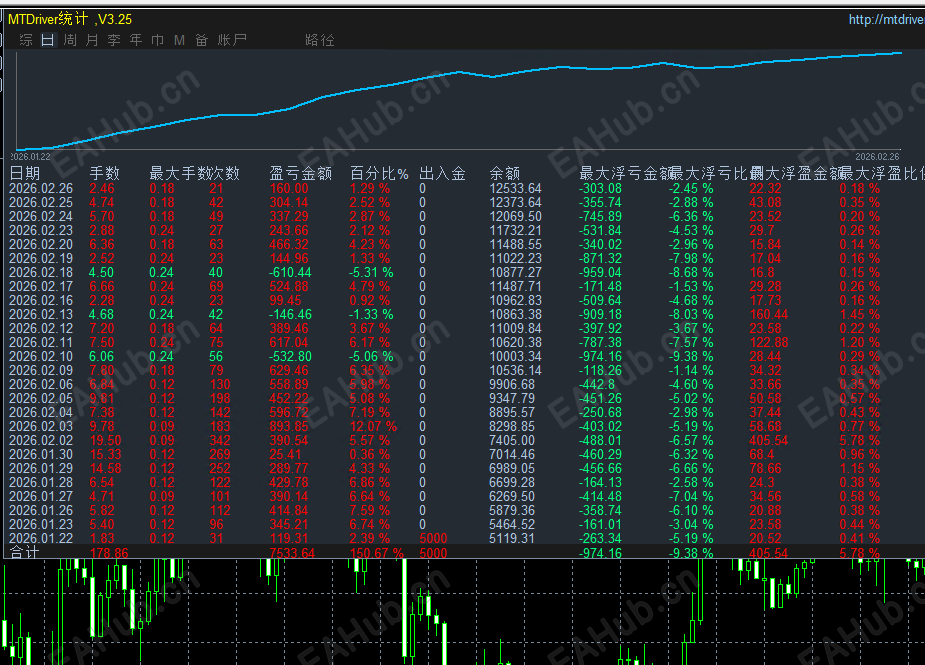Select the 2026.02.06 date row
925x665 pixels.
[x=41, y=385]
